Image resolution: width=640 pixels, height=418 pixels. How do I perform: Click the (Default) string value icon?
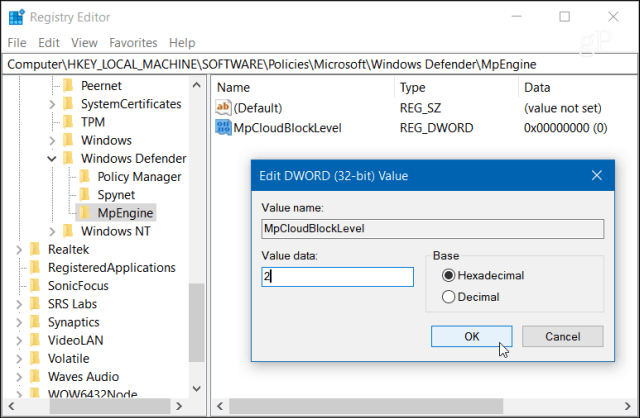[223, 108]
